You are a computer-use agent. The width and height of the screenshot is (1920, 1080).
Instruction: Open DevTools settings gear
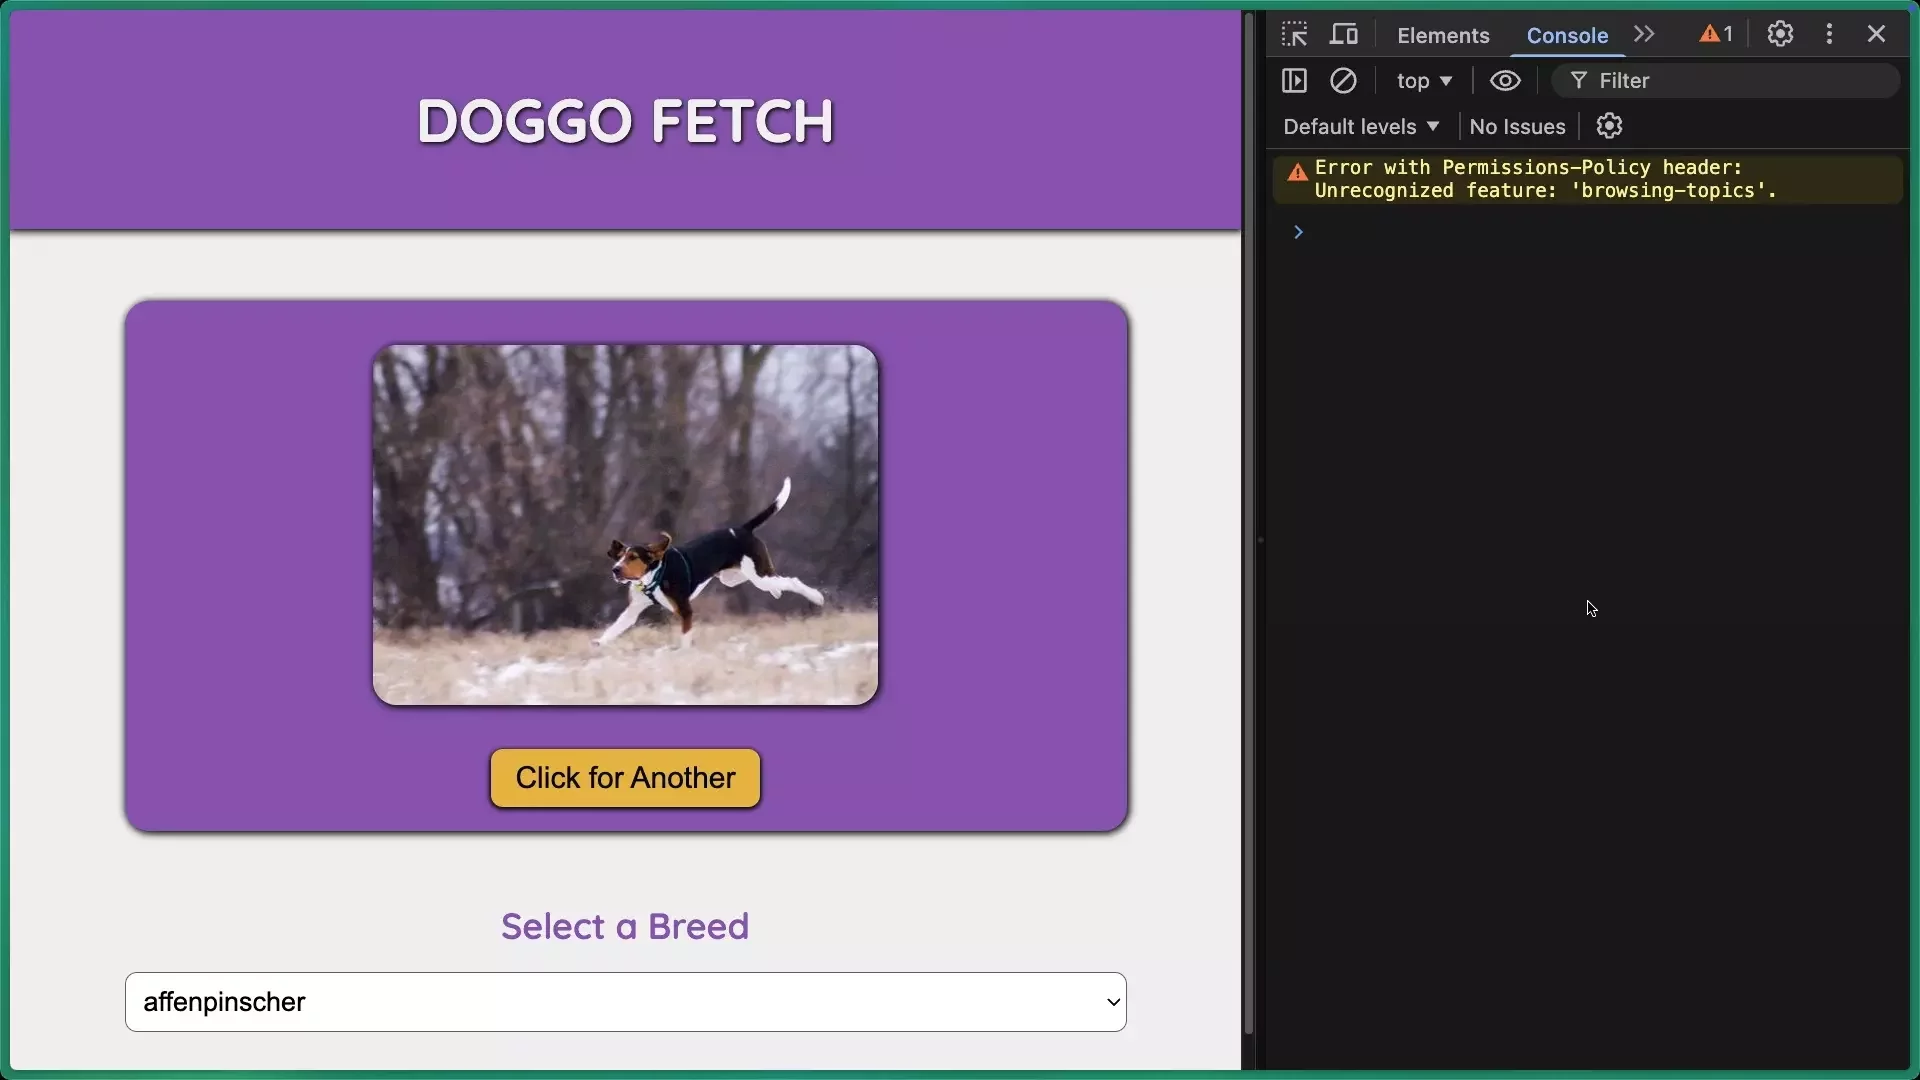click(1780, 34)
